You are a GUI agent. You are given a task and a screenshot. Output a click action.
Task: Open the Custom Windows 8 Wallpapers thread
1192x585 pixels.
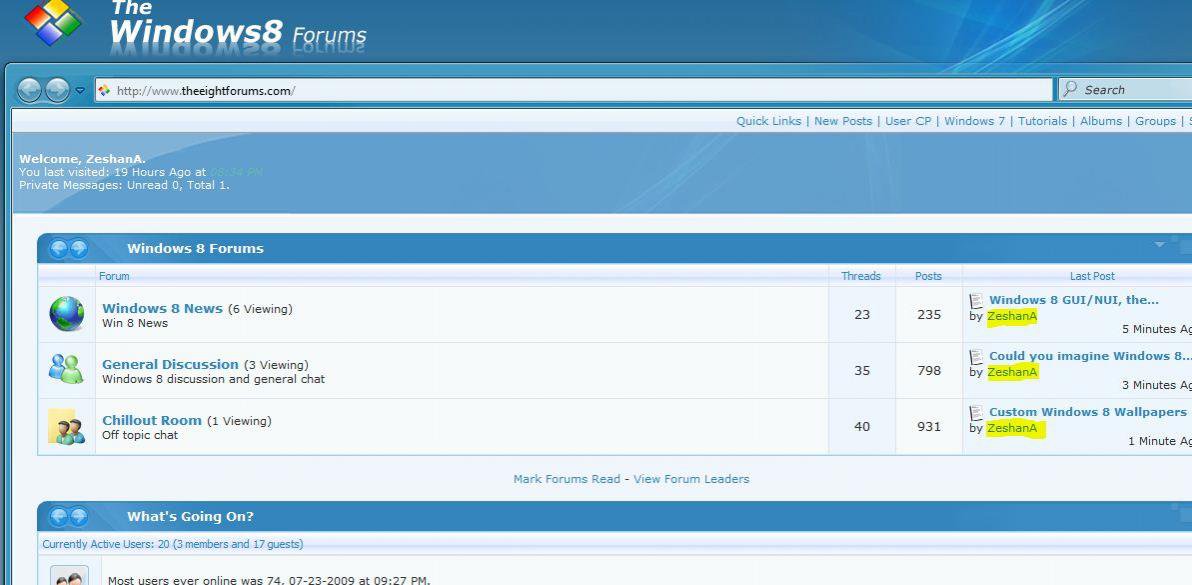(x=1088, y=412)
